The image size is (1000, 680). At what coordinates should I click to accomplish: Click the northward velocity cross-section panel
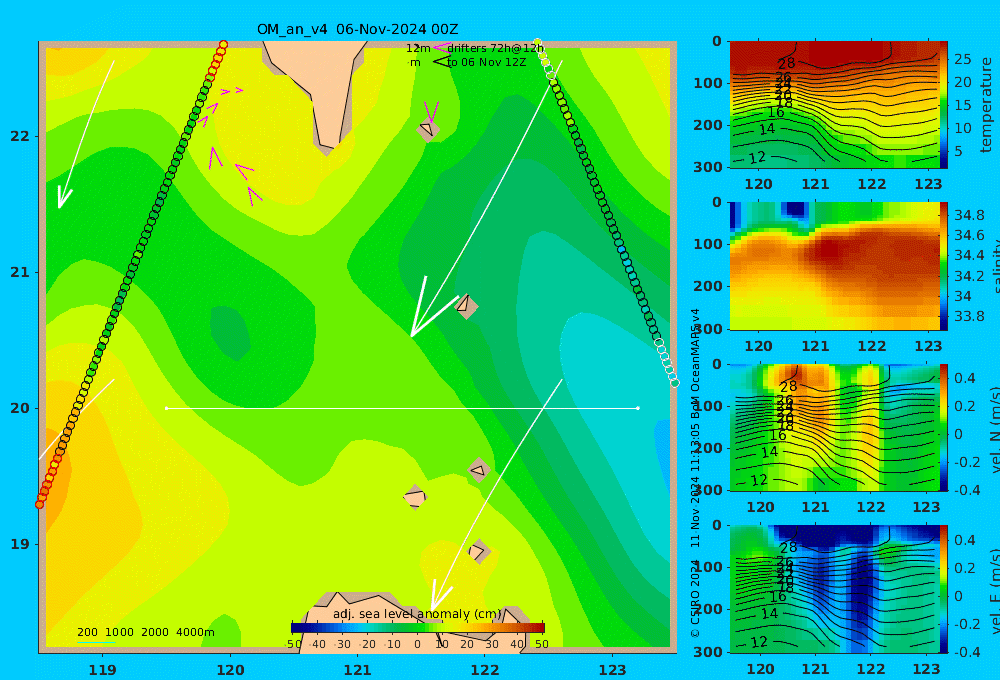click(x=834, y=427)
